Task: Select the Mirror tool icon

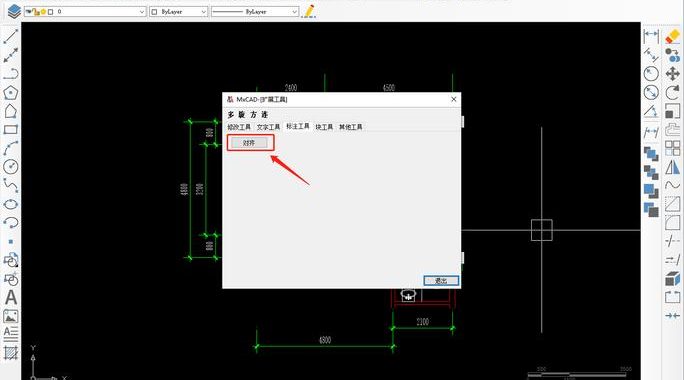Action: click(x=672, y=167)
